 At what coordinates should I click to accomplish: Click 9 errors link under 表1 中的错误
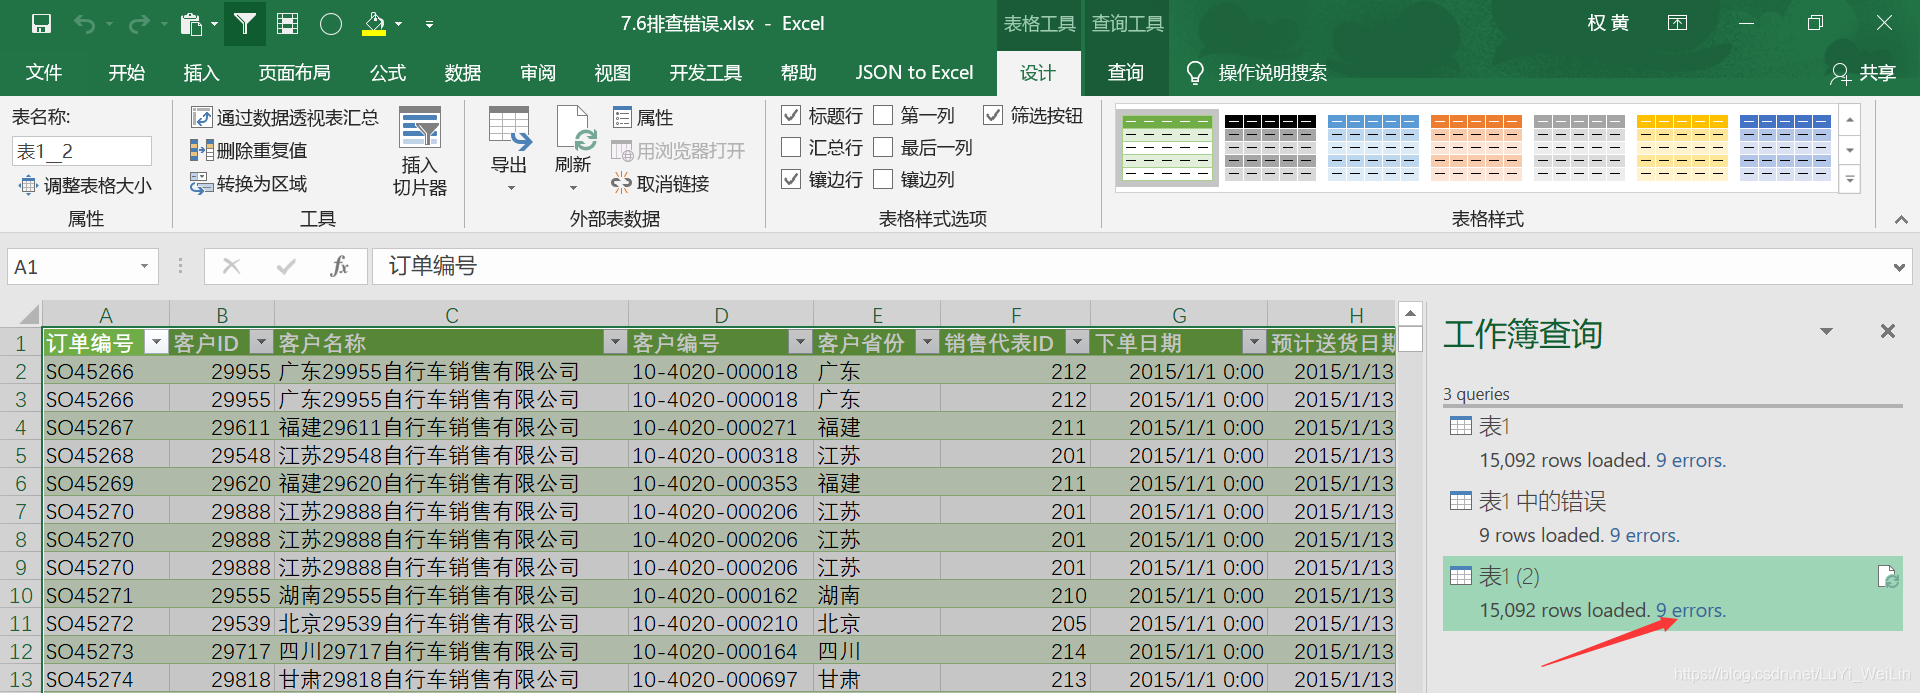pos(1645,535)
